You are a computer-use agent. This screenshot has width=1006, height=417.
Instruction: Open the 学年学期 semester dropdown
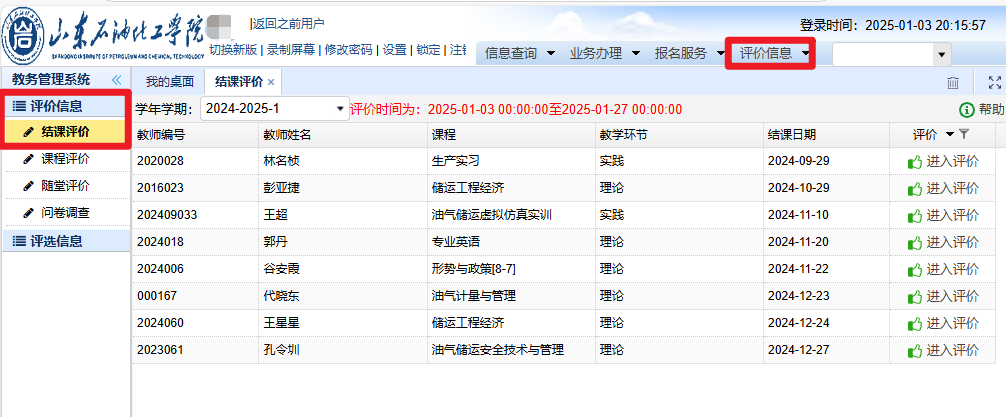tap(340, 109)
